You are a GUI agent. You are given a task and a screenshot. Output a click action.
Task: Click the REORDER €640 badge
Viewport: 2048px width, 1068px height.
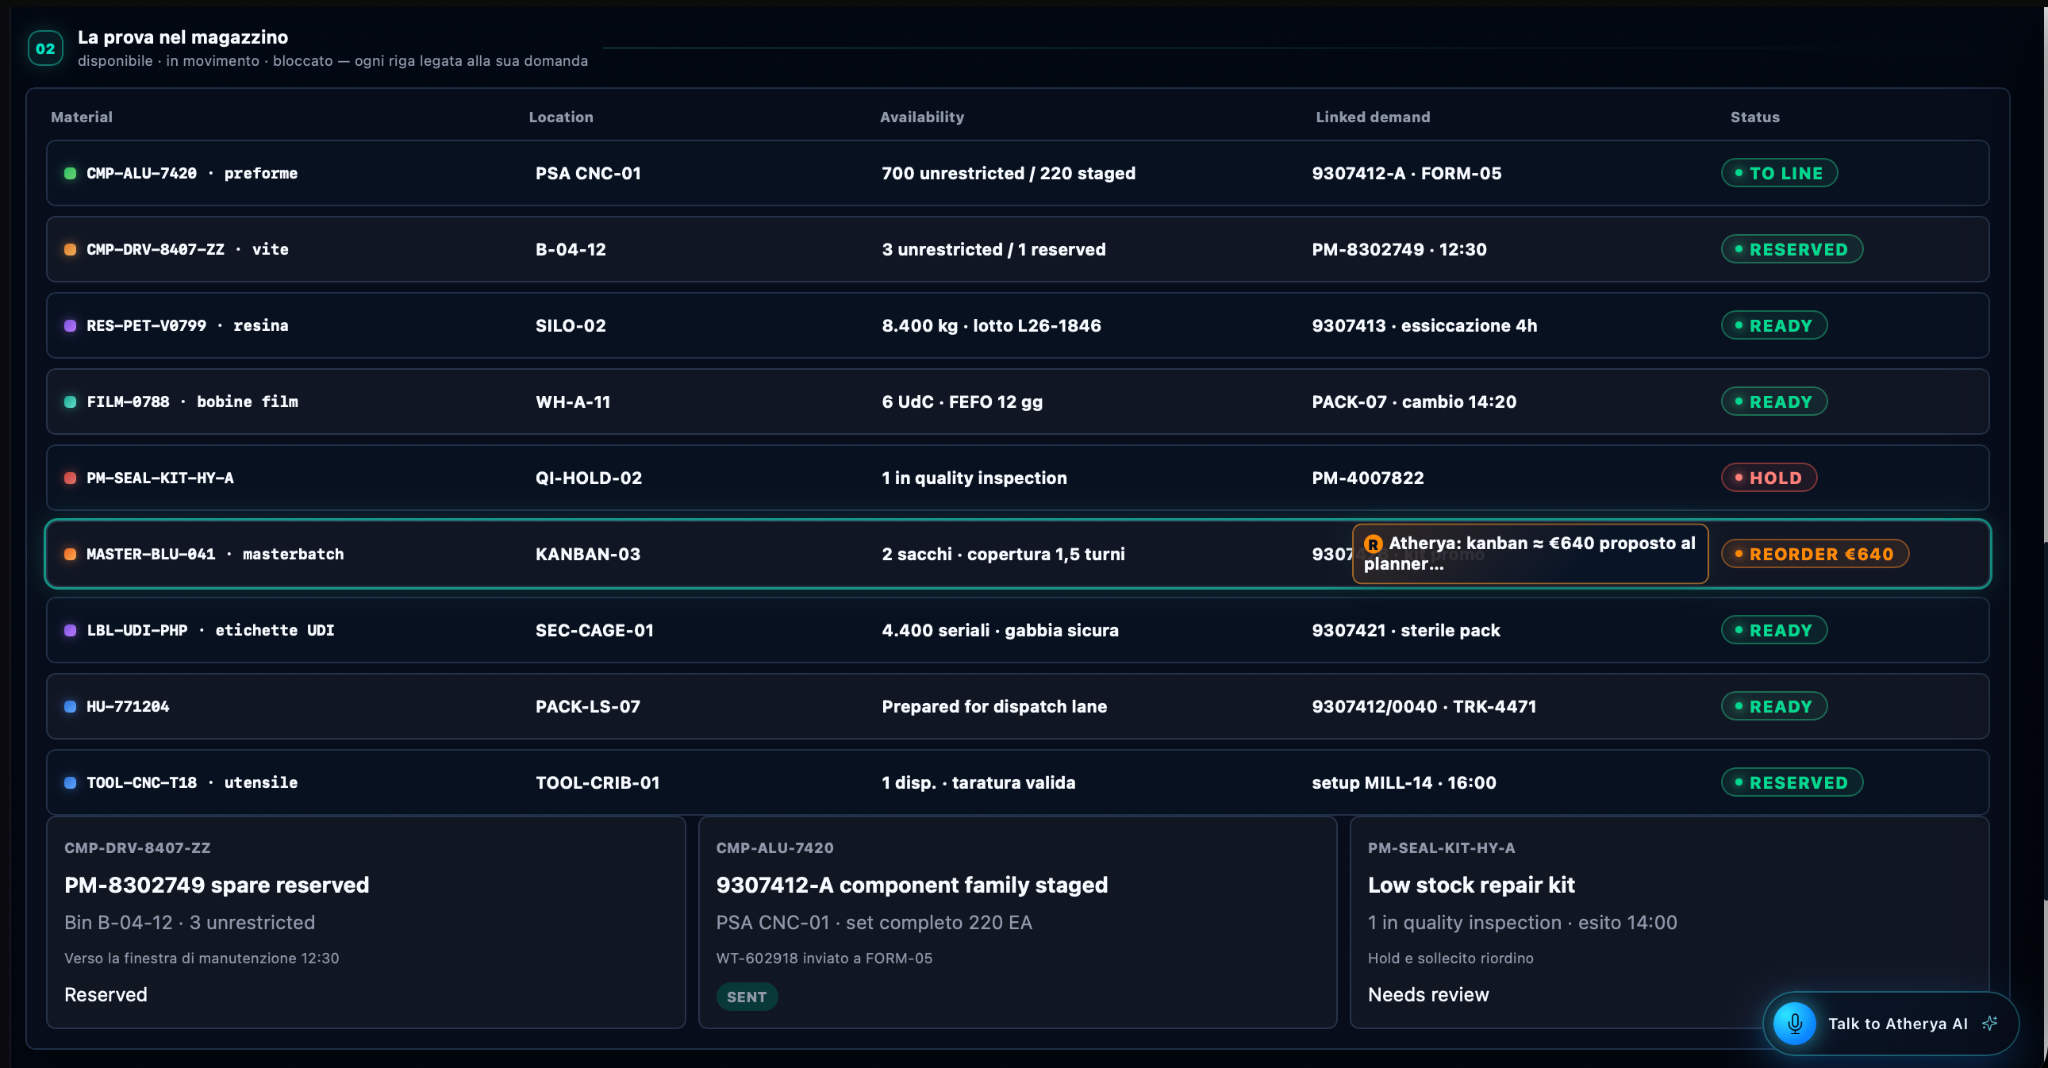(1815, 554)
